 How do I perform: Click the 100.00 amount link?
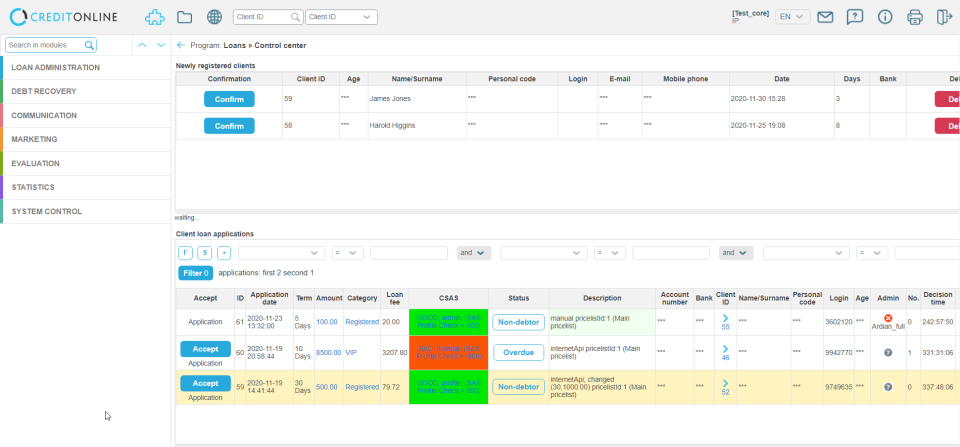click(327, 322)
